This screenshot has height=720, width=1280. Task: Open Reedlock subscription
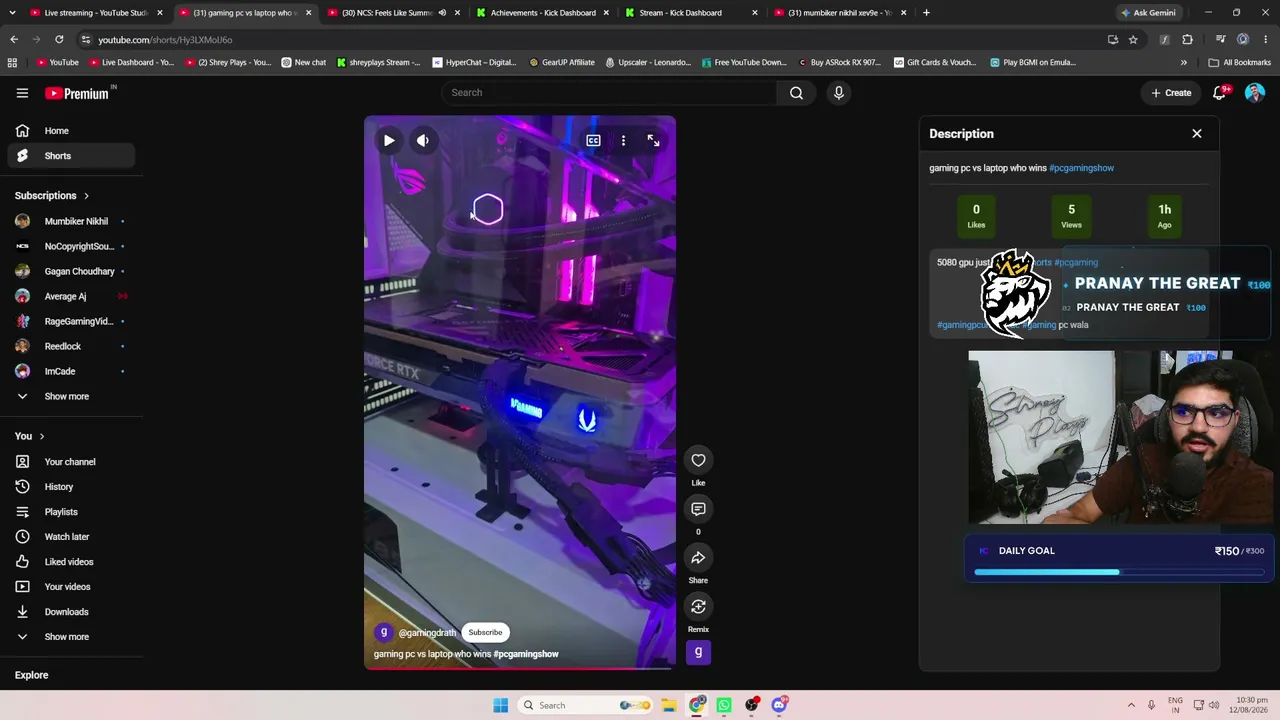[x=71, y=346]
